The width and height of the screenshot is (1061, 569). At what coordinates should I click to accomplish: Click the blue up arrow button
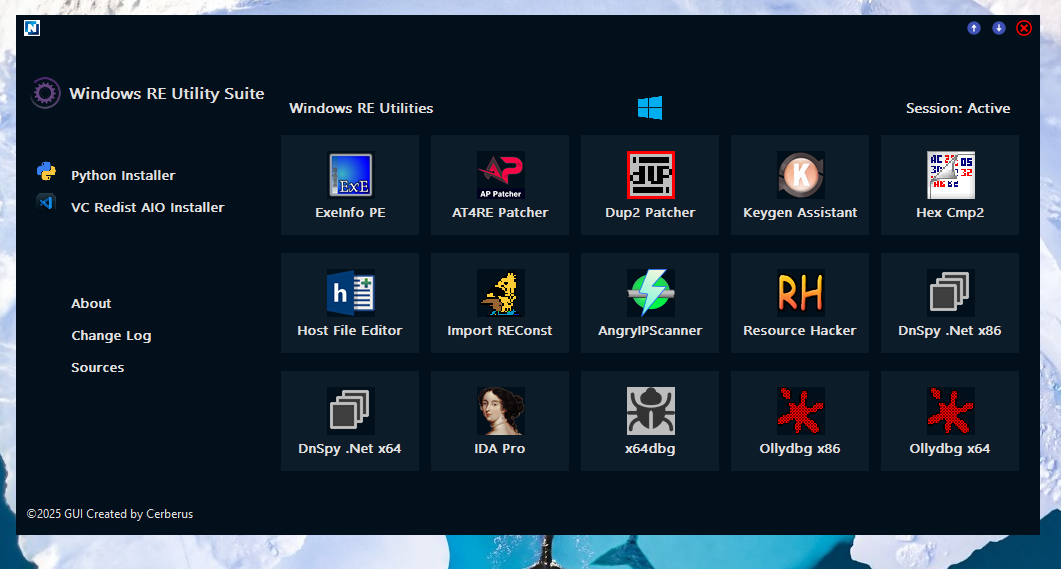(974, 28)
